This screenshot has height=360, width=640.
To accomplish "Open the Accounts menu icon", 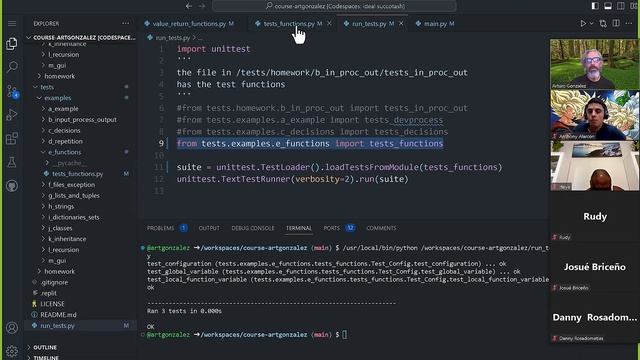I will pyautogui.click(x=12, y=328).
